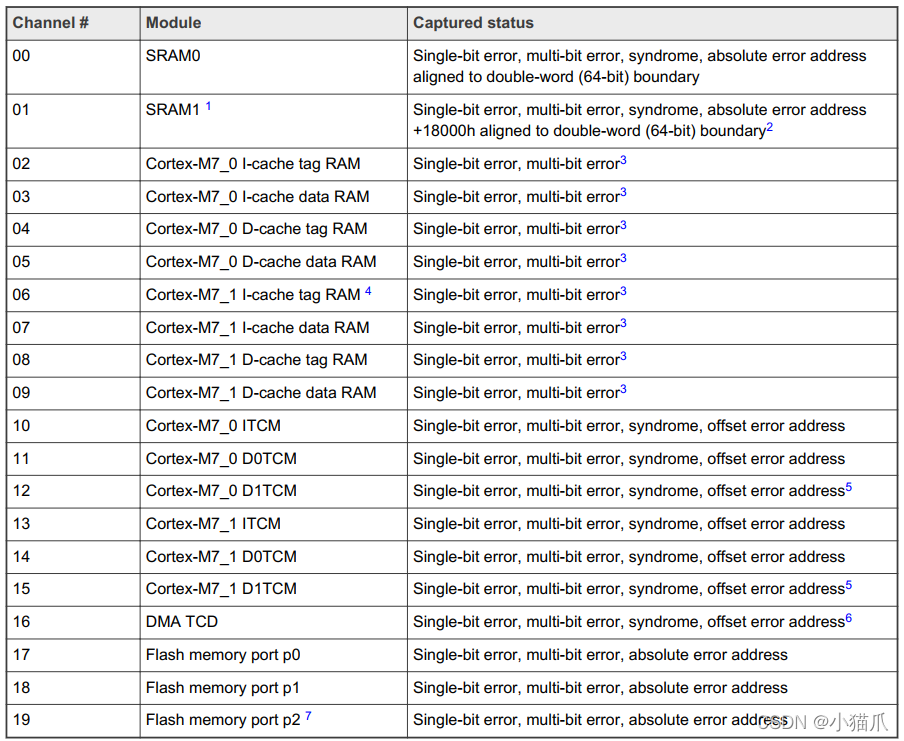Click 'Cortex-M7_1 ITCM' module text
The width and height of the screenshot is (904, 741).
tap(213, 524)
